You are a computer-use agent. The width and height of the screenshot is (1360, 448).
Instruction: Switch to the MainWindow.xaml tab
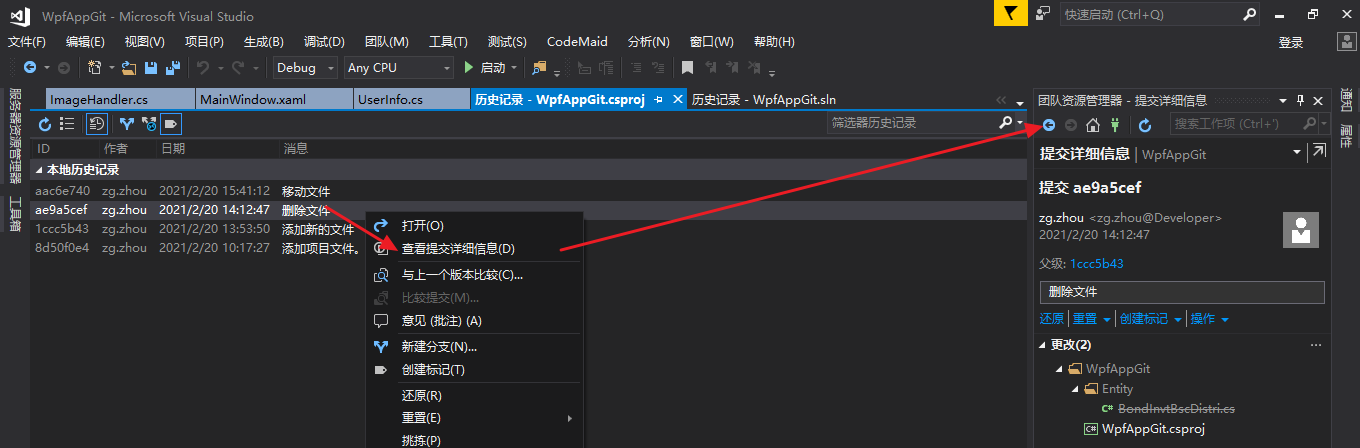(273, 100)
